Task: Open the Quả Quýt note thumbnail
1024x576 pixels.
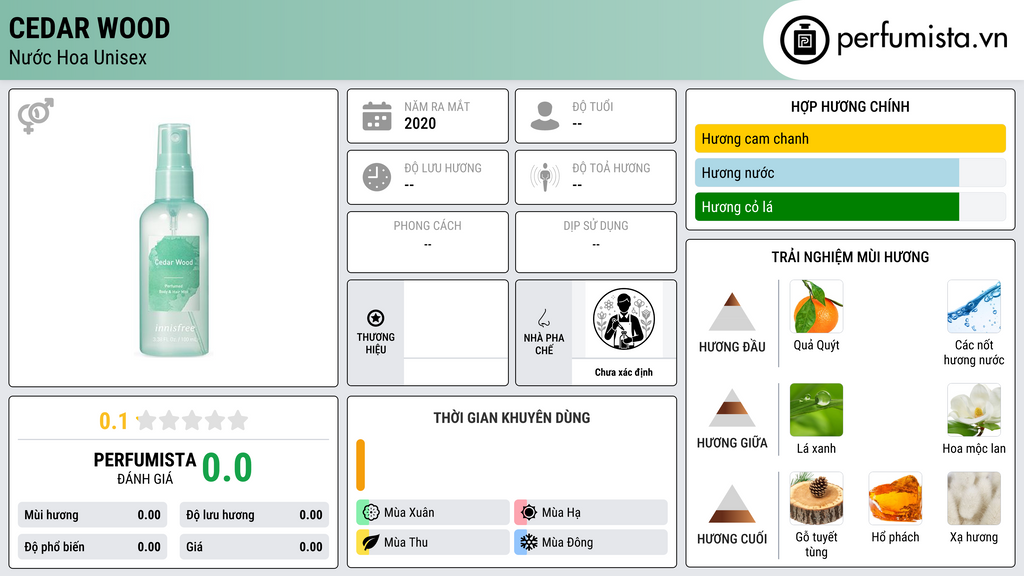Action: [816, 306]
